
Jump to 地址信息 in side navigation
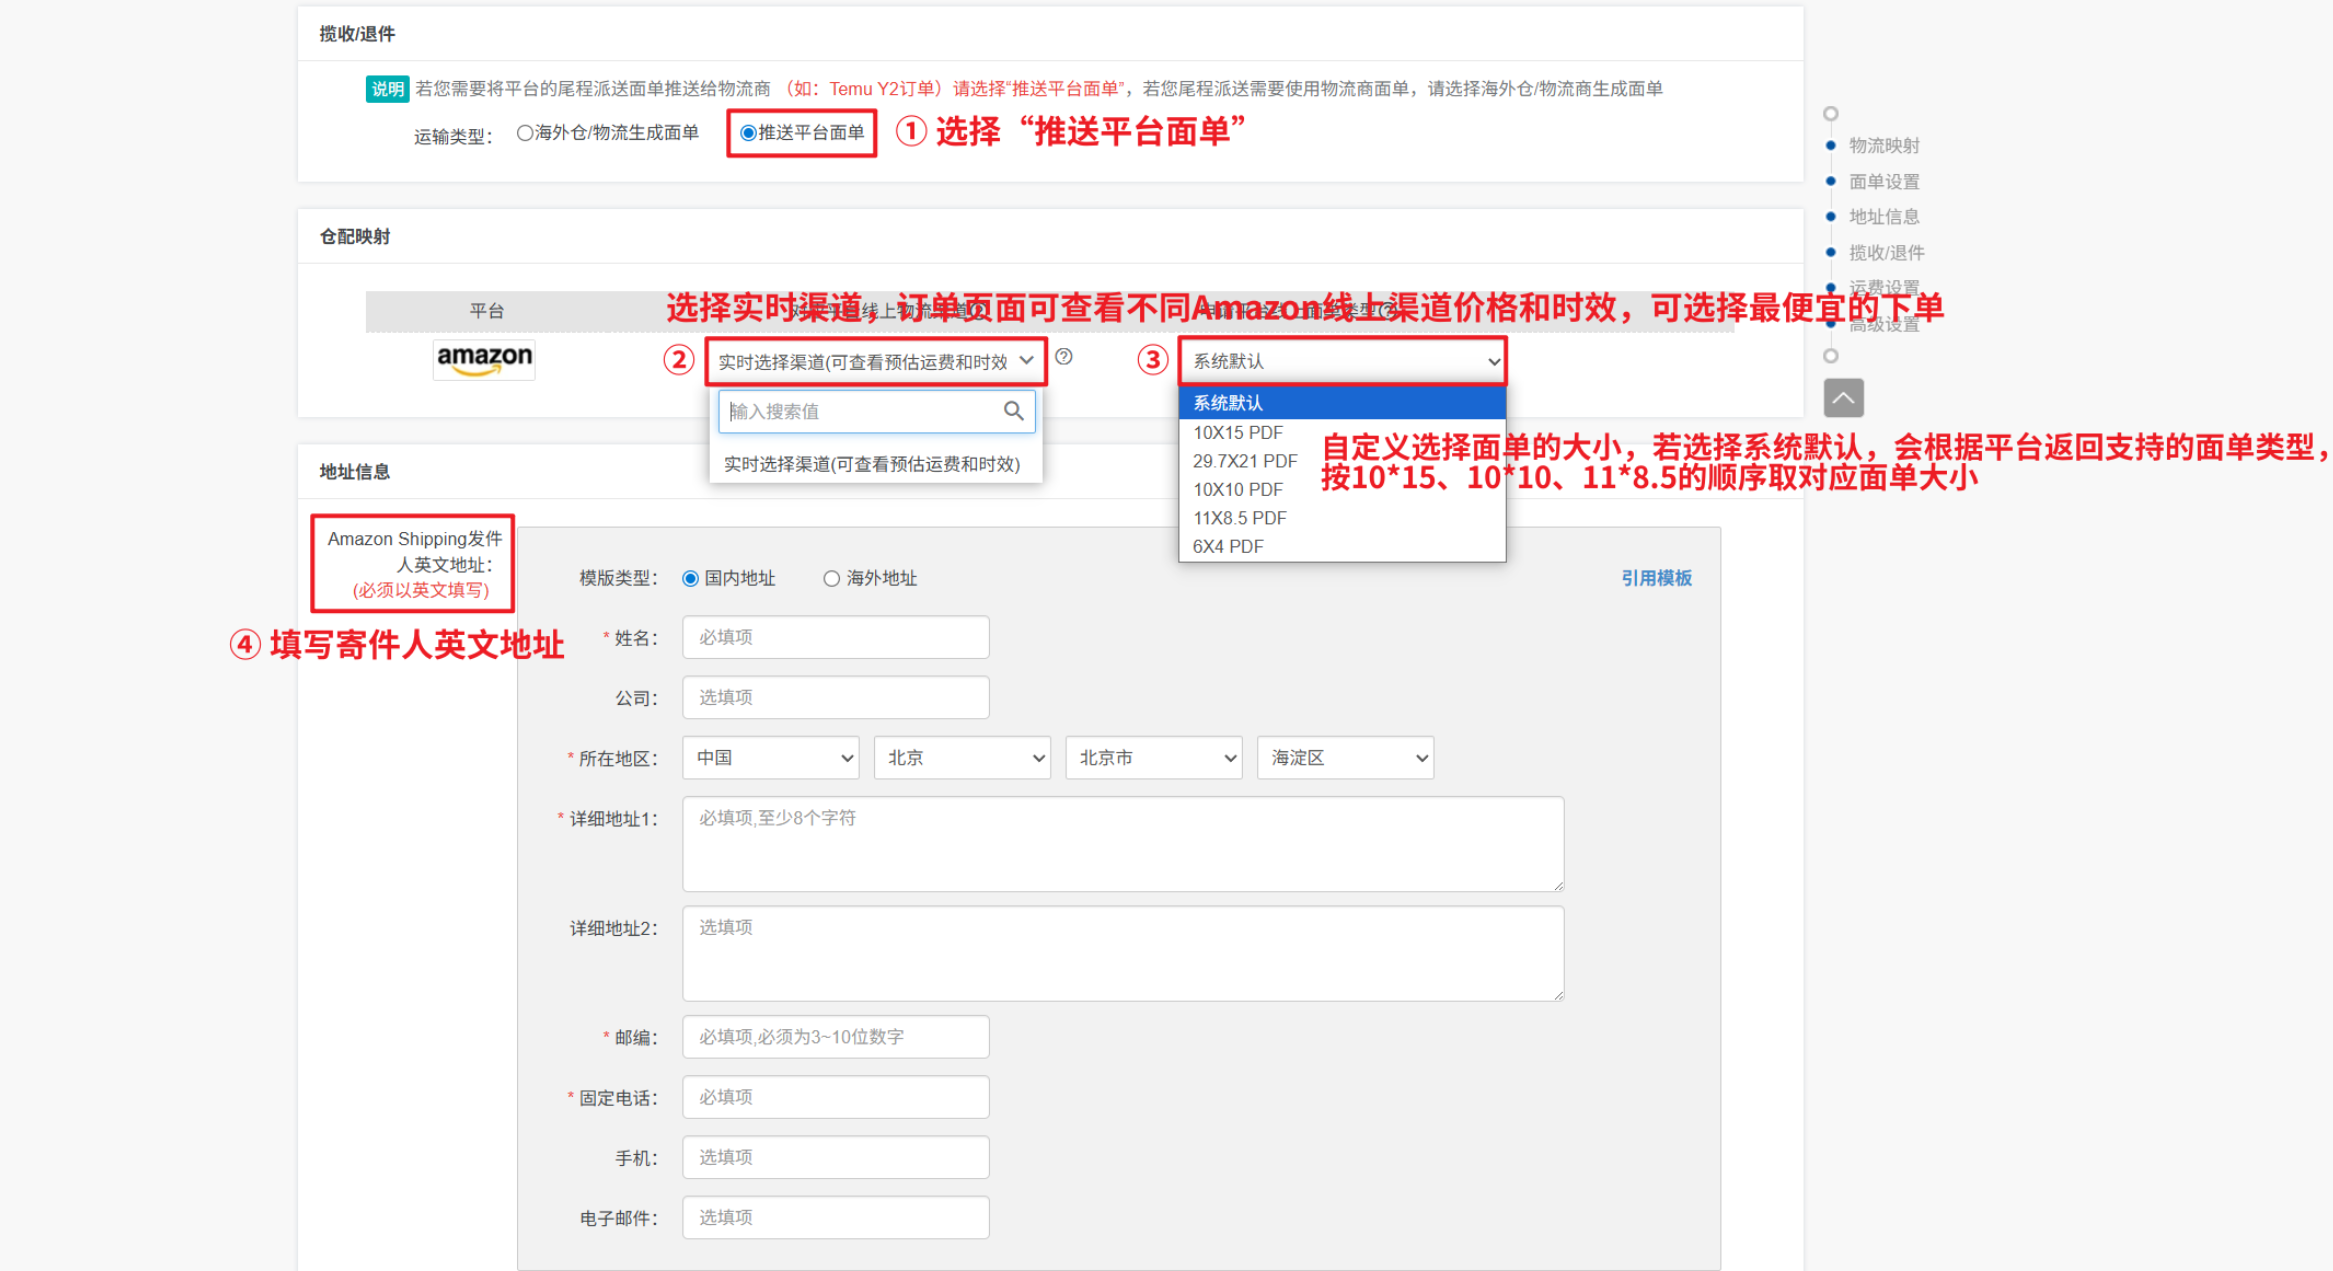1884,217
